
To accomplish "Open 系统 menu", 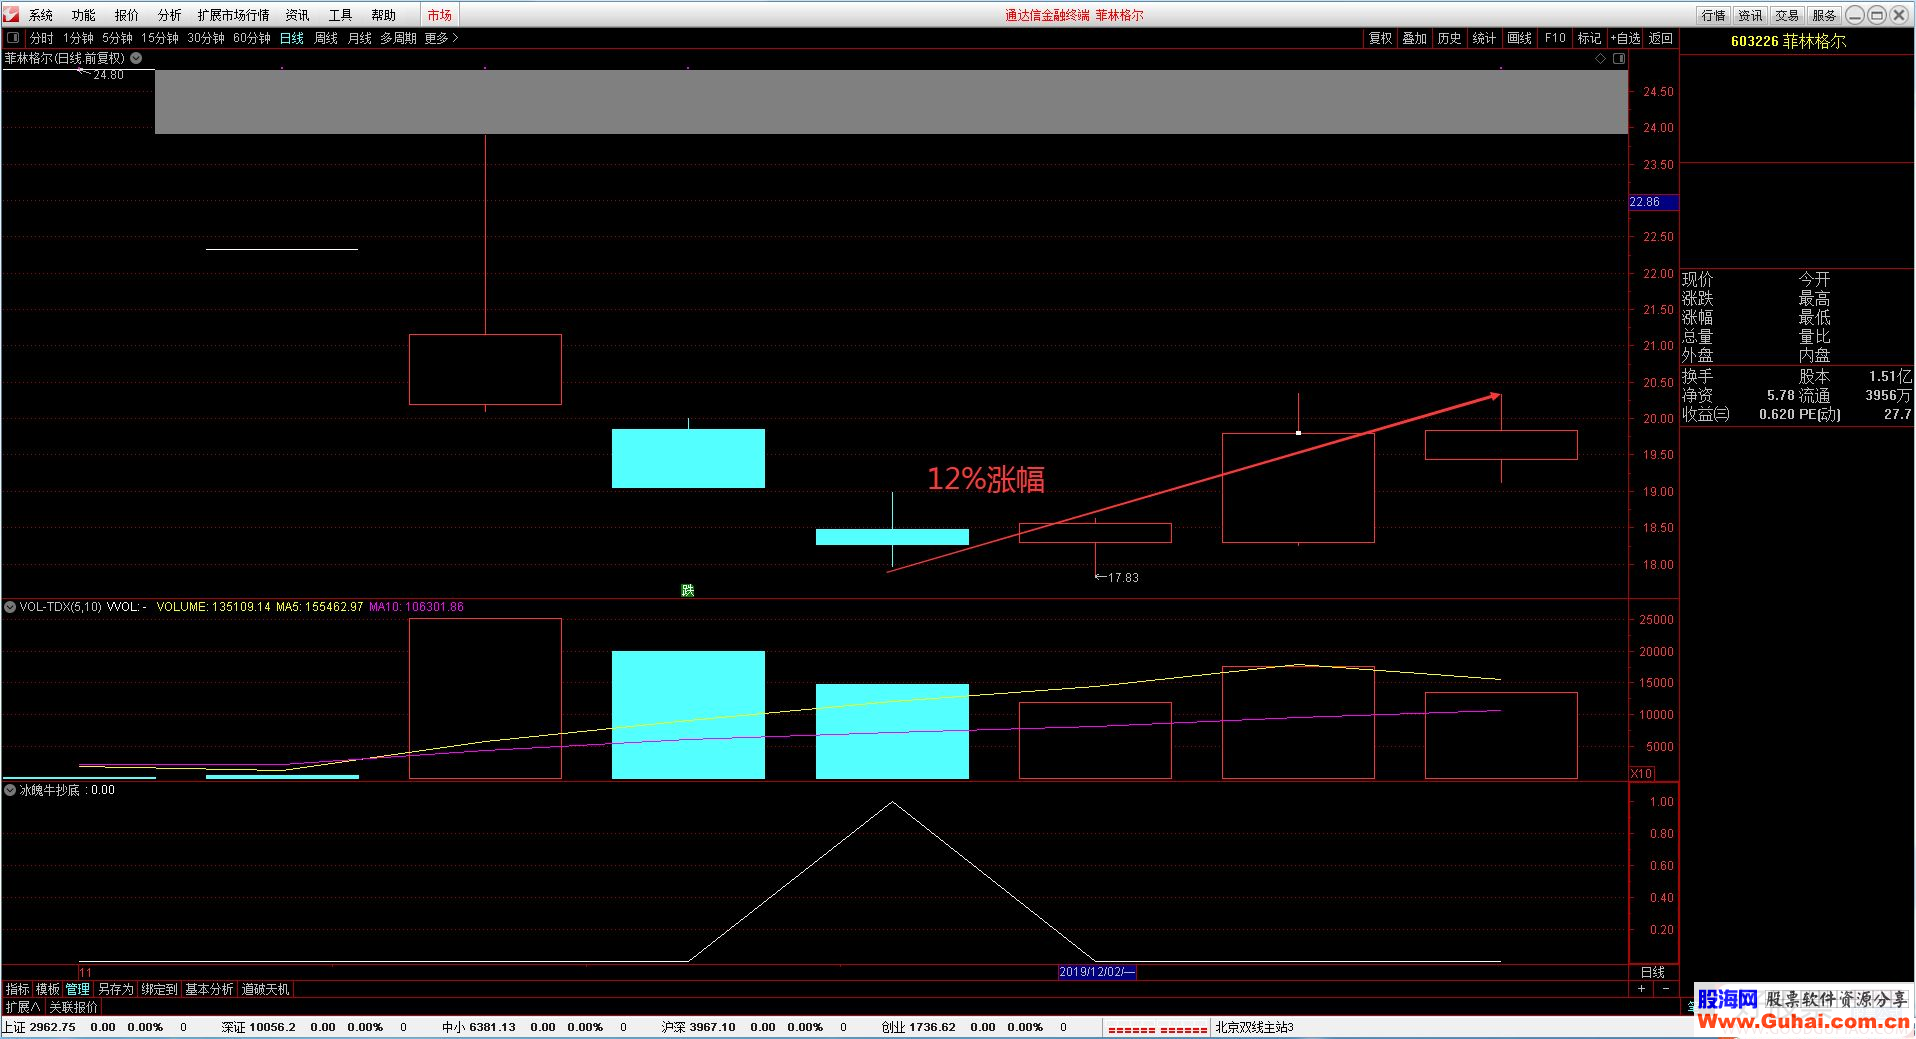I will (x=41, y=15).
